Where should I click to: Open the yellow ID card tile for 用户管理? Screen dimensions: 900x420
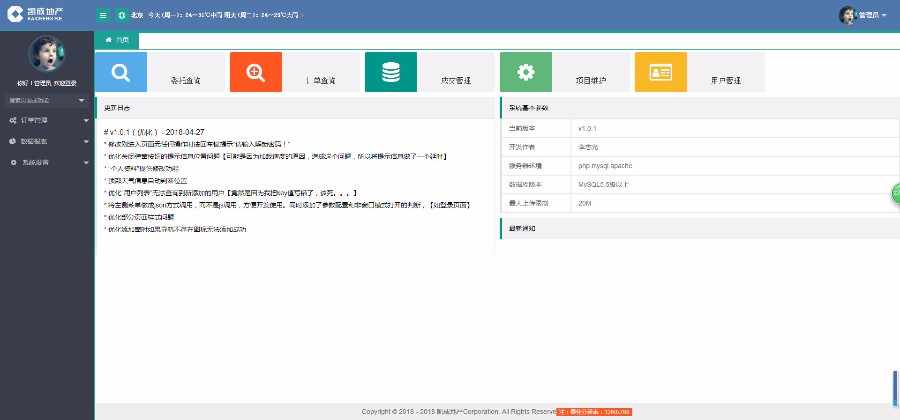click(x=661, y=72)
